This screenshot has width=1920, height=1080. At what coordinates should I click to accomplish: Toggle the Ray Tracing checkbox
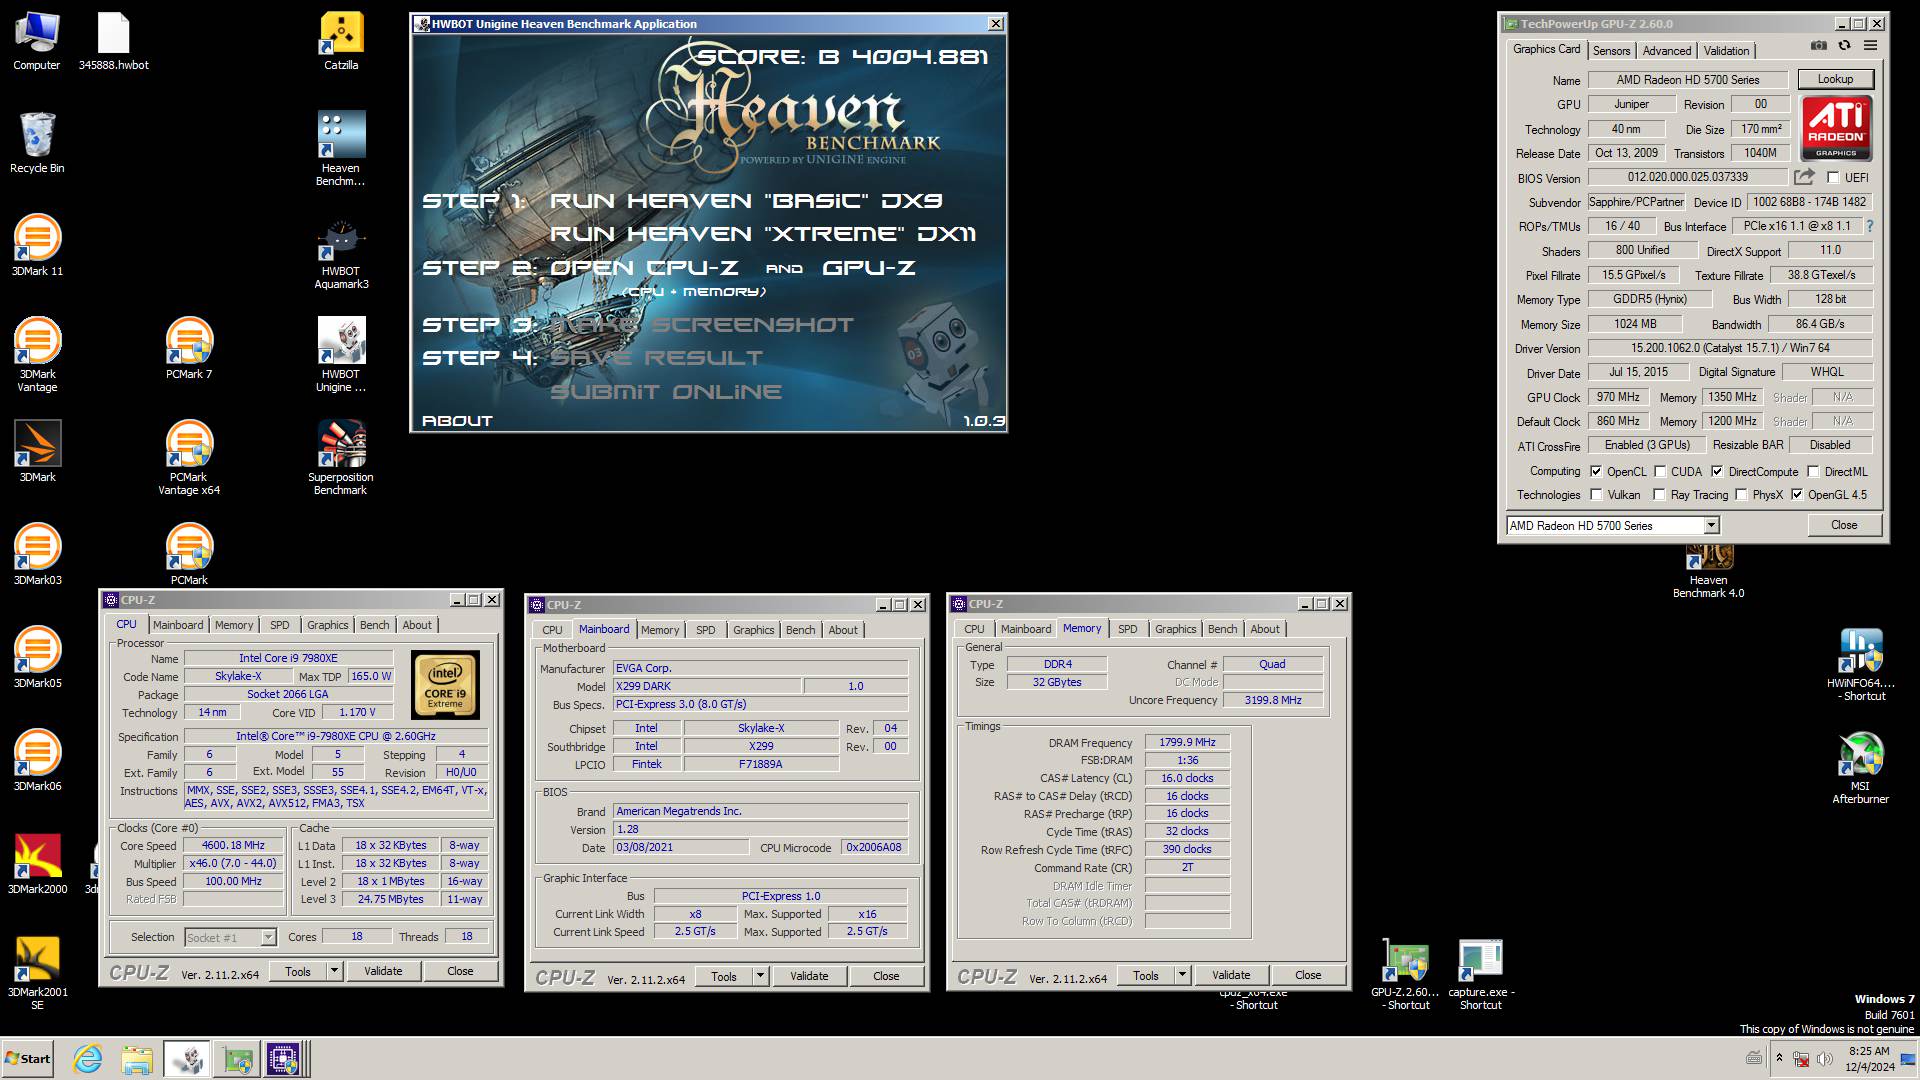point(1659,495)
